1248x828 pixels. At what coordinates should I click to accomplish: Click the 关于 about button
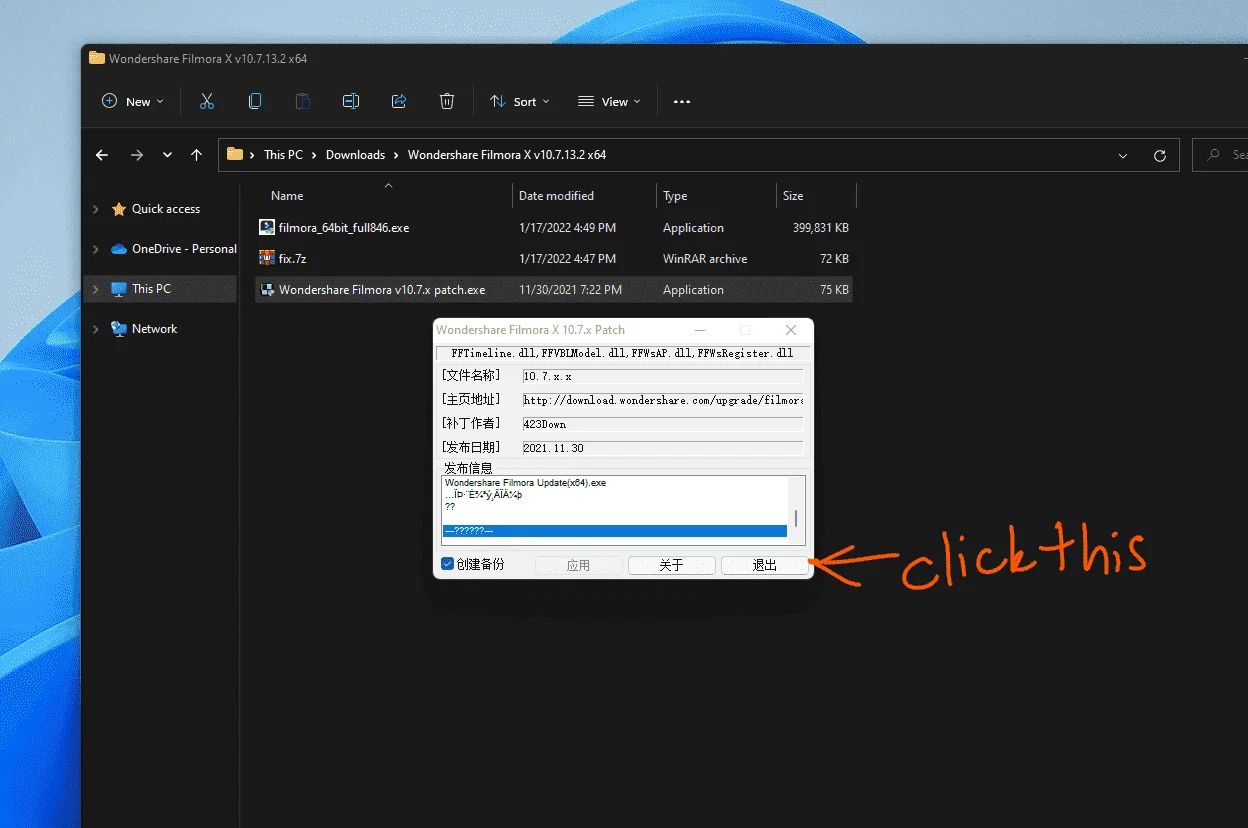point(671,565)
